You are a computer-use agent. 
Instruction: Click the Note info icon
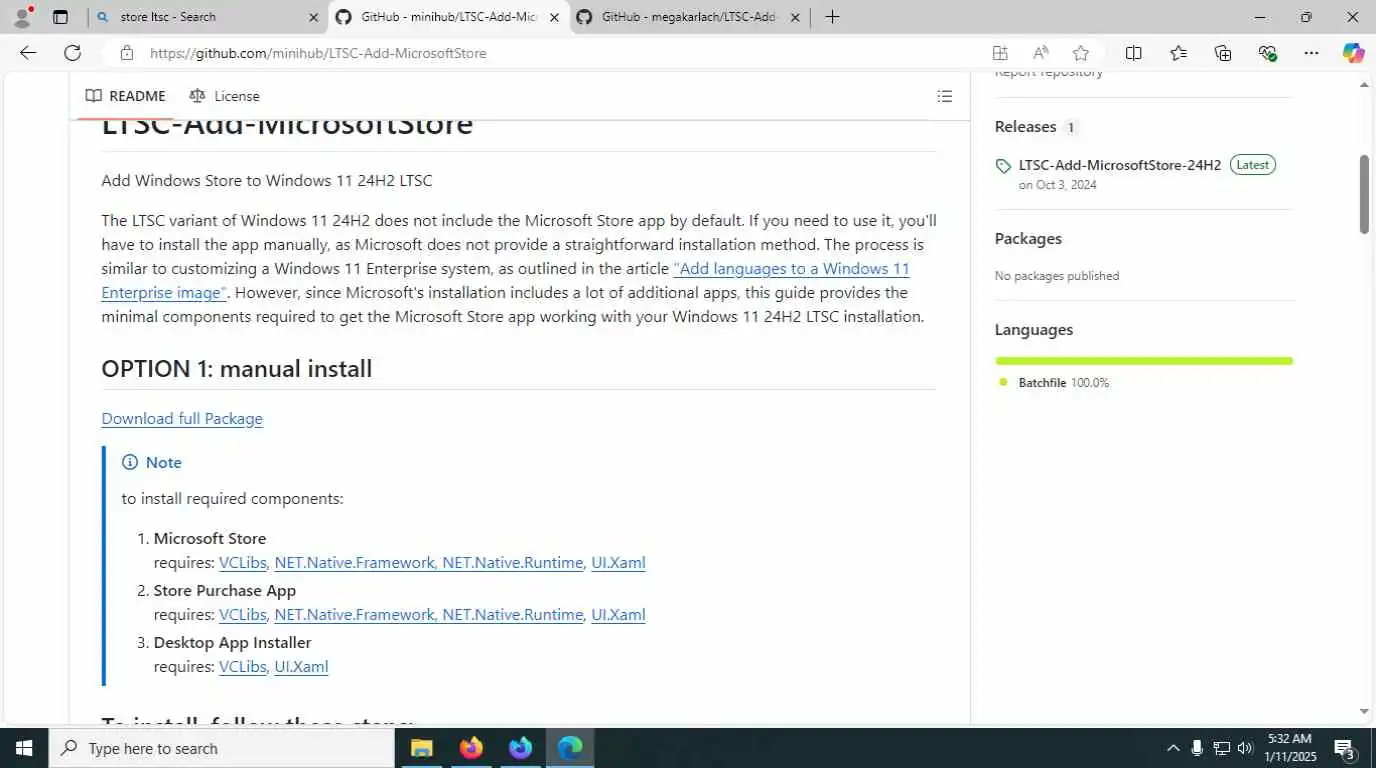coord(130,462)
